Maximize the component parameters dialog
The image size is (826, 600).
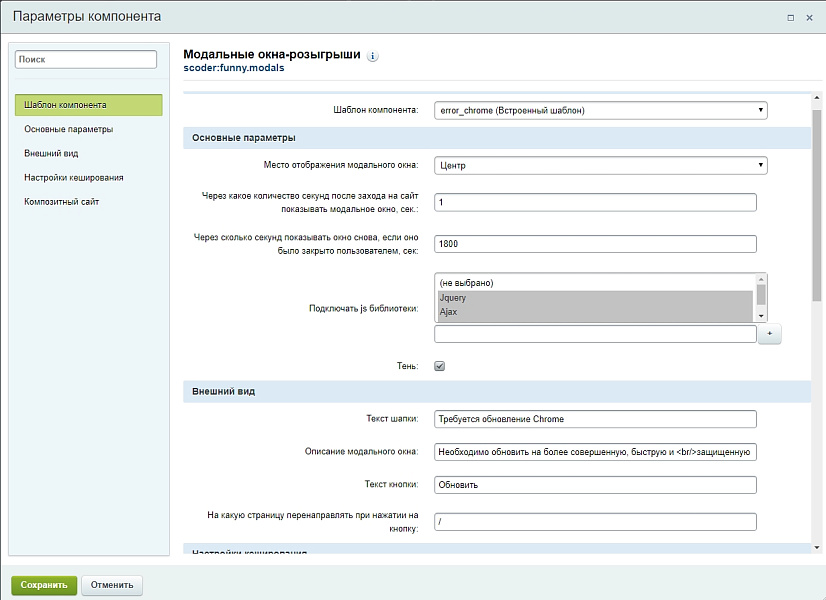click(791, 17)
